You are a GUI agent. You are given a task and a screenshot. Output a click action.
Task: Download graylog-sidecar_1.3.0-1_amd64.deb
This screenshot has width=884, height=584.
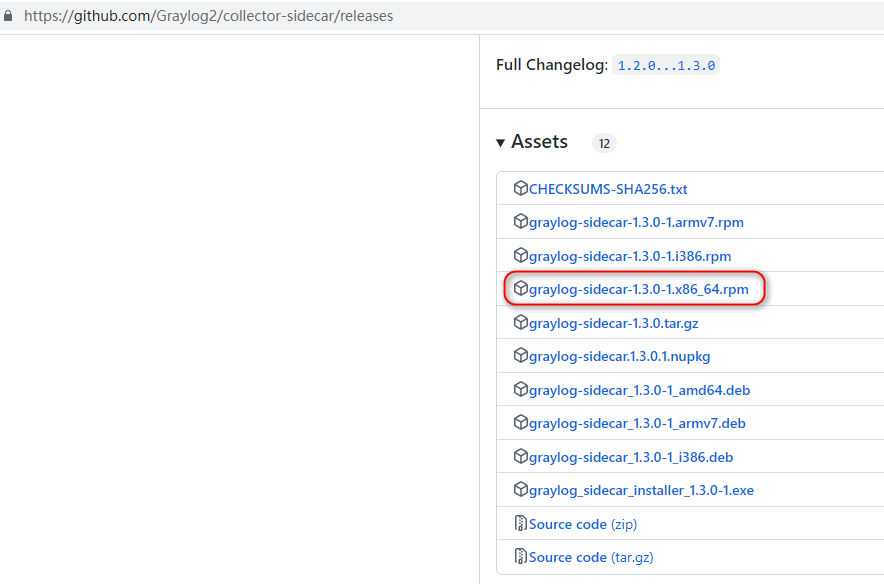coord(639,390)
